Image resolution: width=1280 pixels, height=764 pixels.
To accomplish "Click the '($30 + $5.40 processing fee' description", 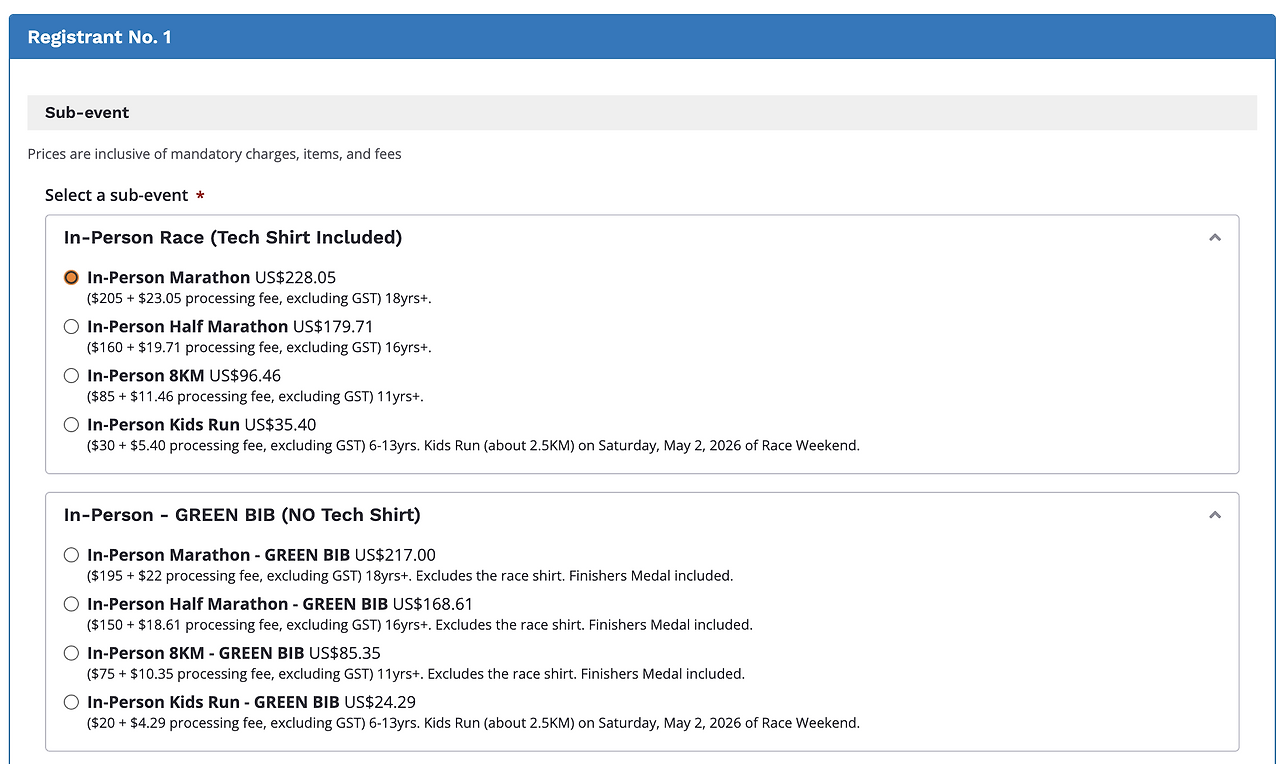I will (x=473, y=445).
